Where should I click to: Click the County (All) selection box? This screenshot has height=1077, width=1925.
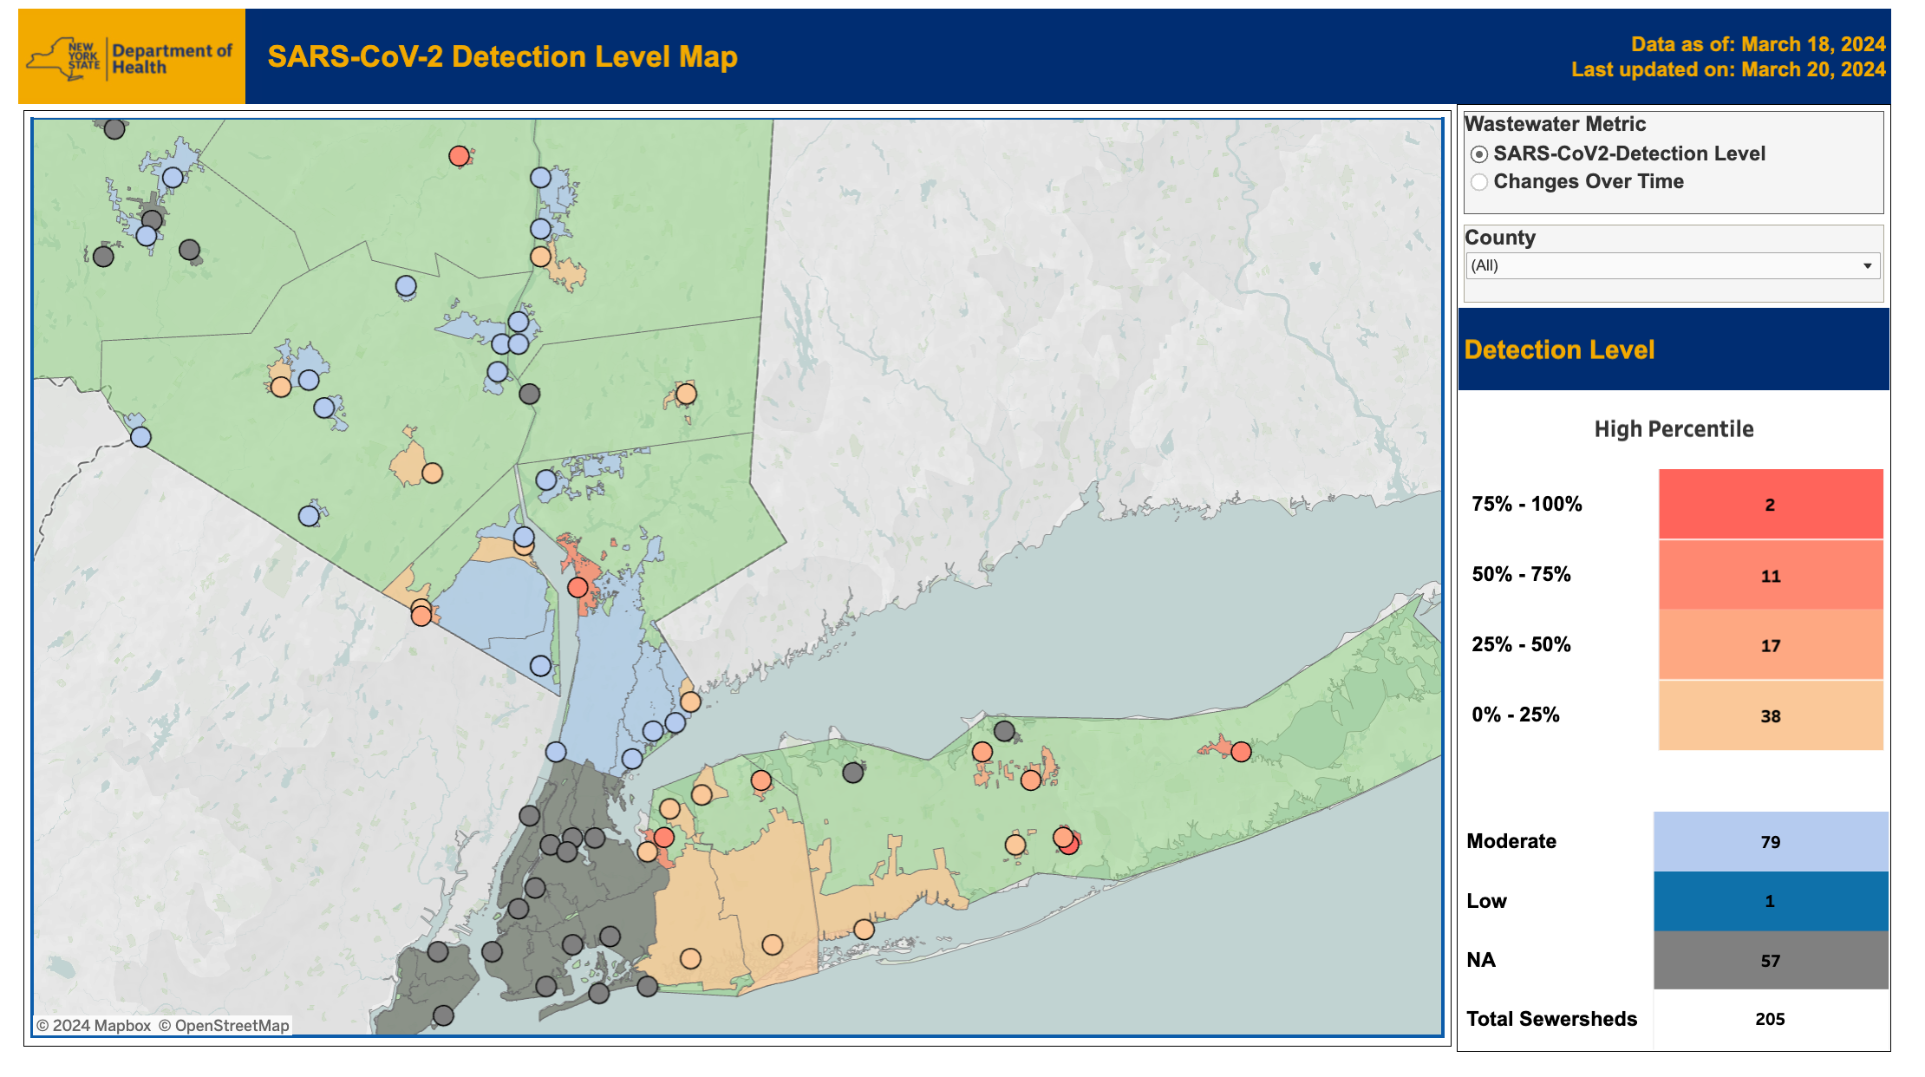click(x=1660, y=266)
